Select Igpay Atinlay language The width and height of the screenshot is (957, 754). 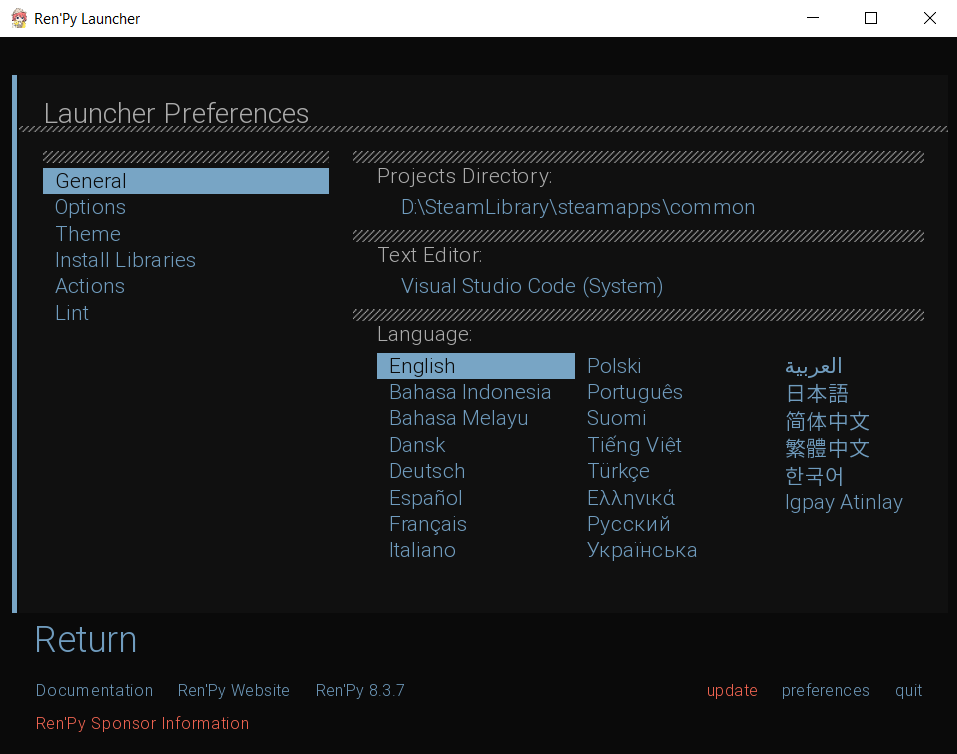tap(843, 502)
